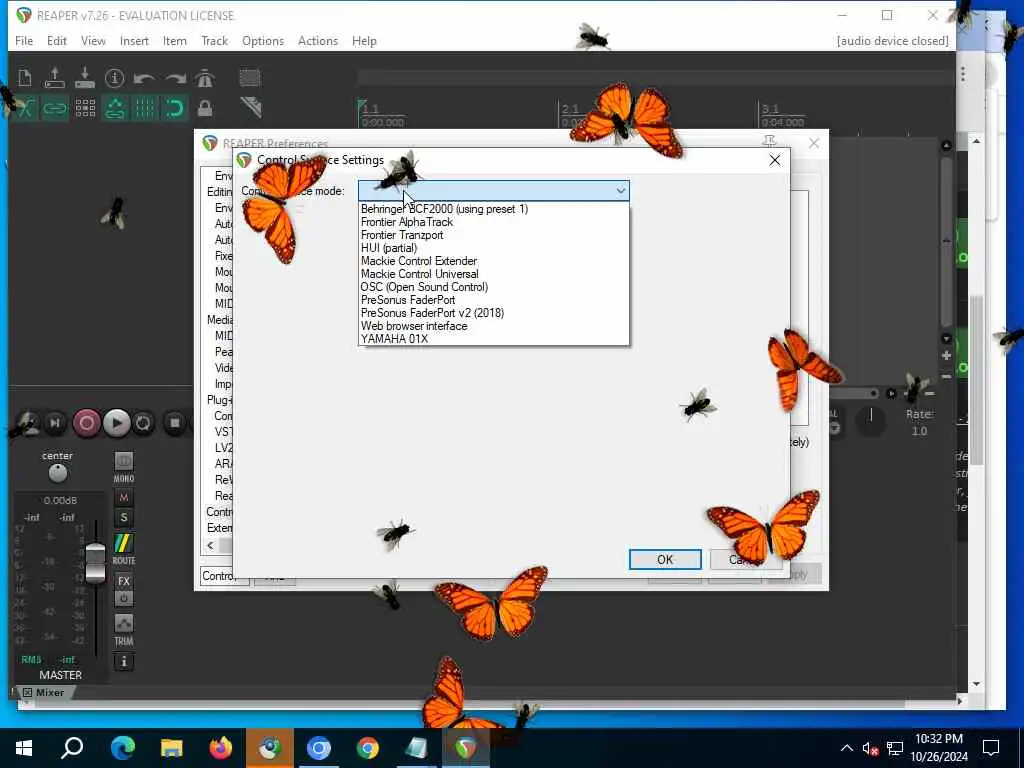Screen dimensions: 1024x768
Task: Open Microsoft Edge from the taskbar
Action: pyautogui.click(x=122, y=748)
